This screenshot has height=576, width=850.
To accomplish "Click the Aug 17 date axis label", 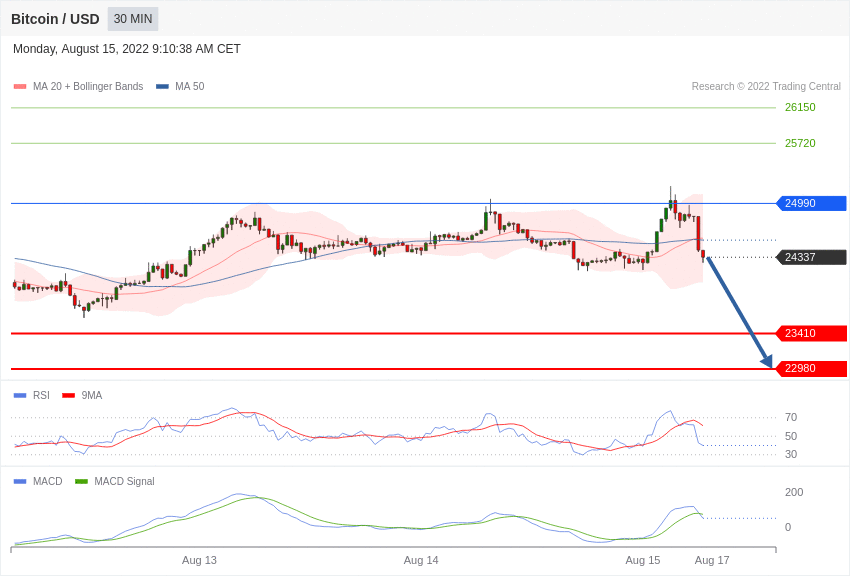I will coord(712,560).
